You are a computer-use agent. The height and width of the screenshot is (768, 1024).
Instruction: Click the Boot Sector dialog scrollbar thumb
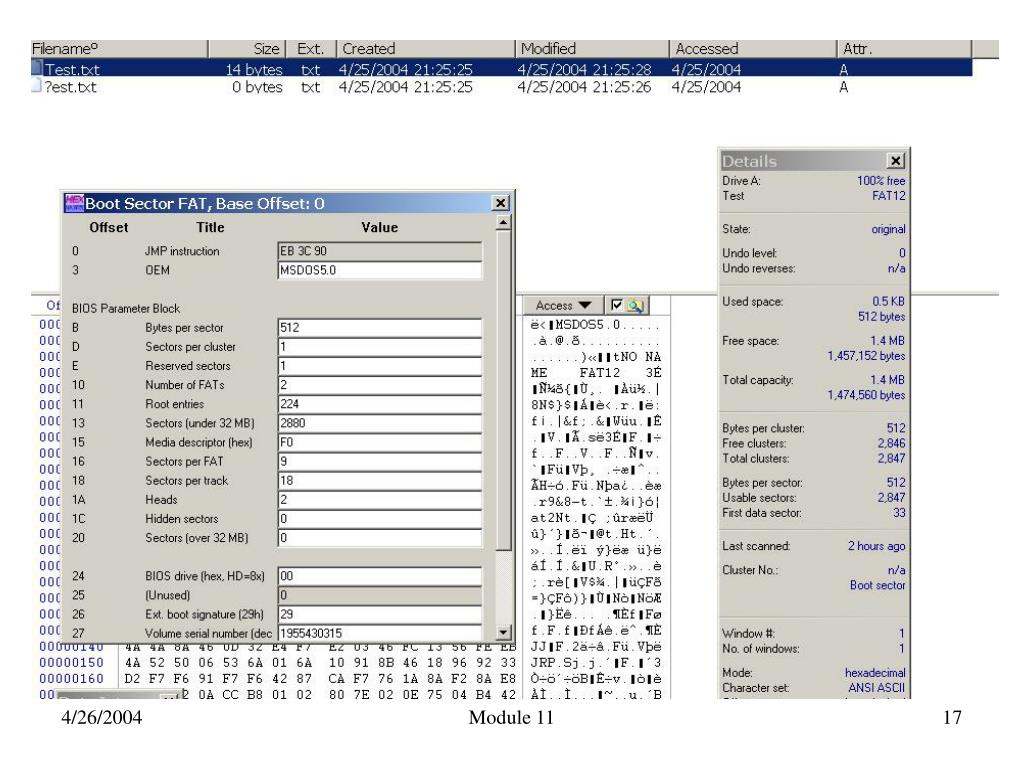coord(503,391)
